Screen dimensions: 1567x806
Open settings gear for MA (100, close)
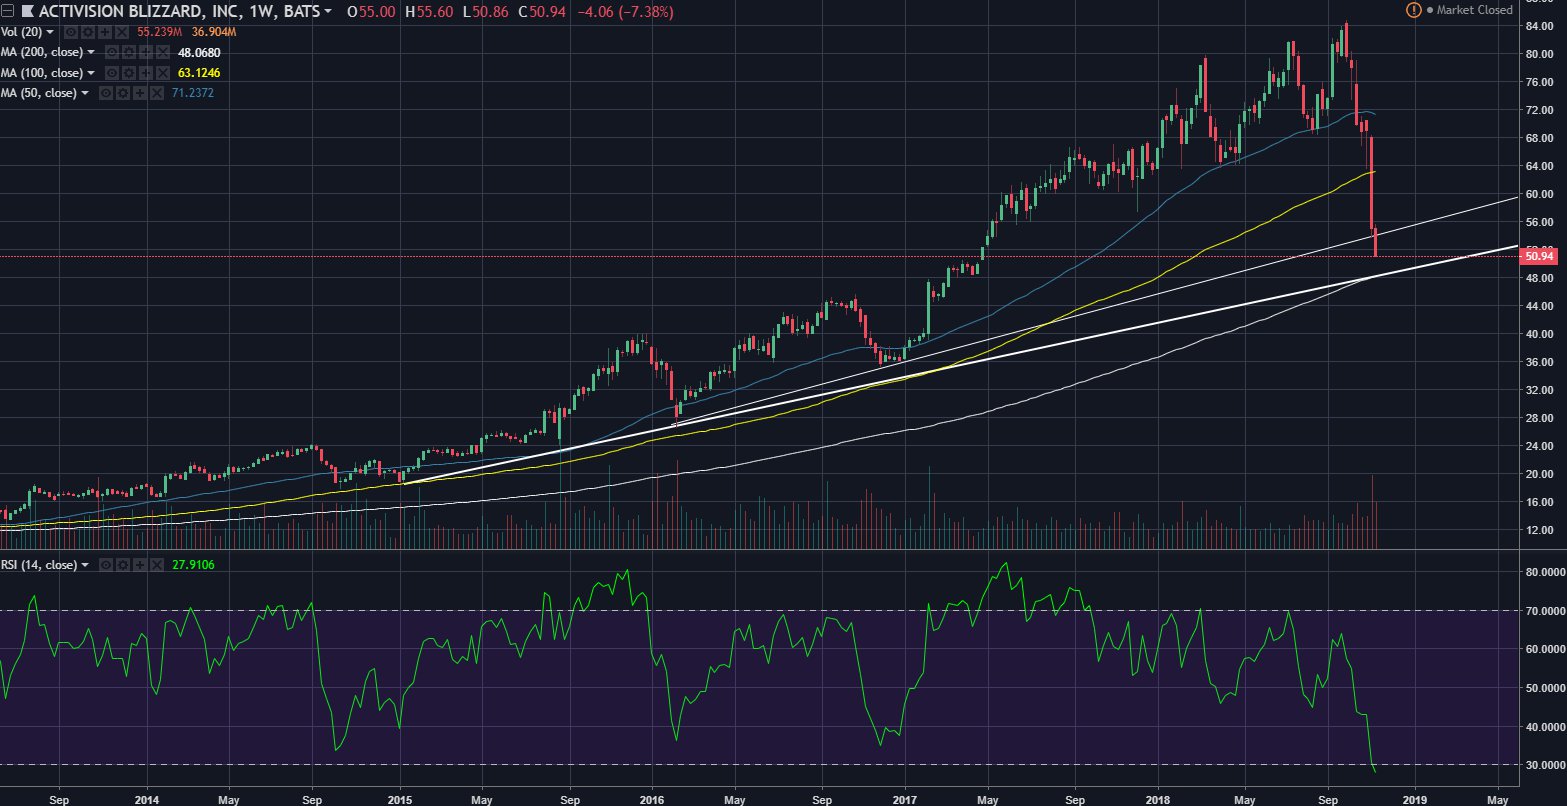tap(128, 72)
